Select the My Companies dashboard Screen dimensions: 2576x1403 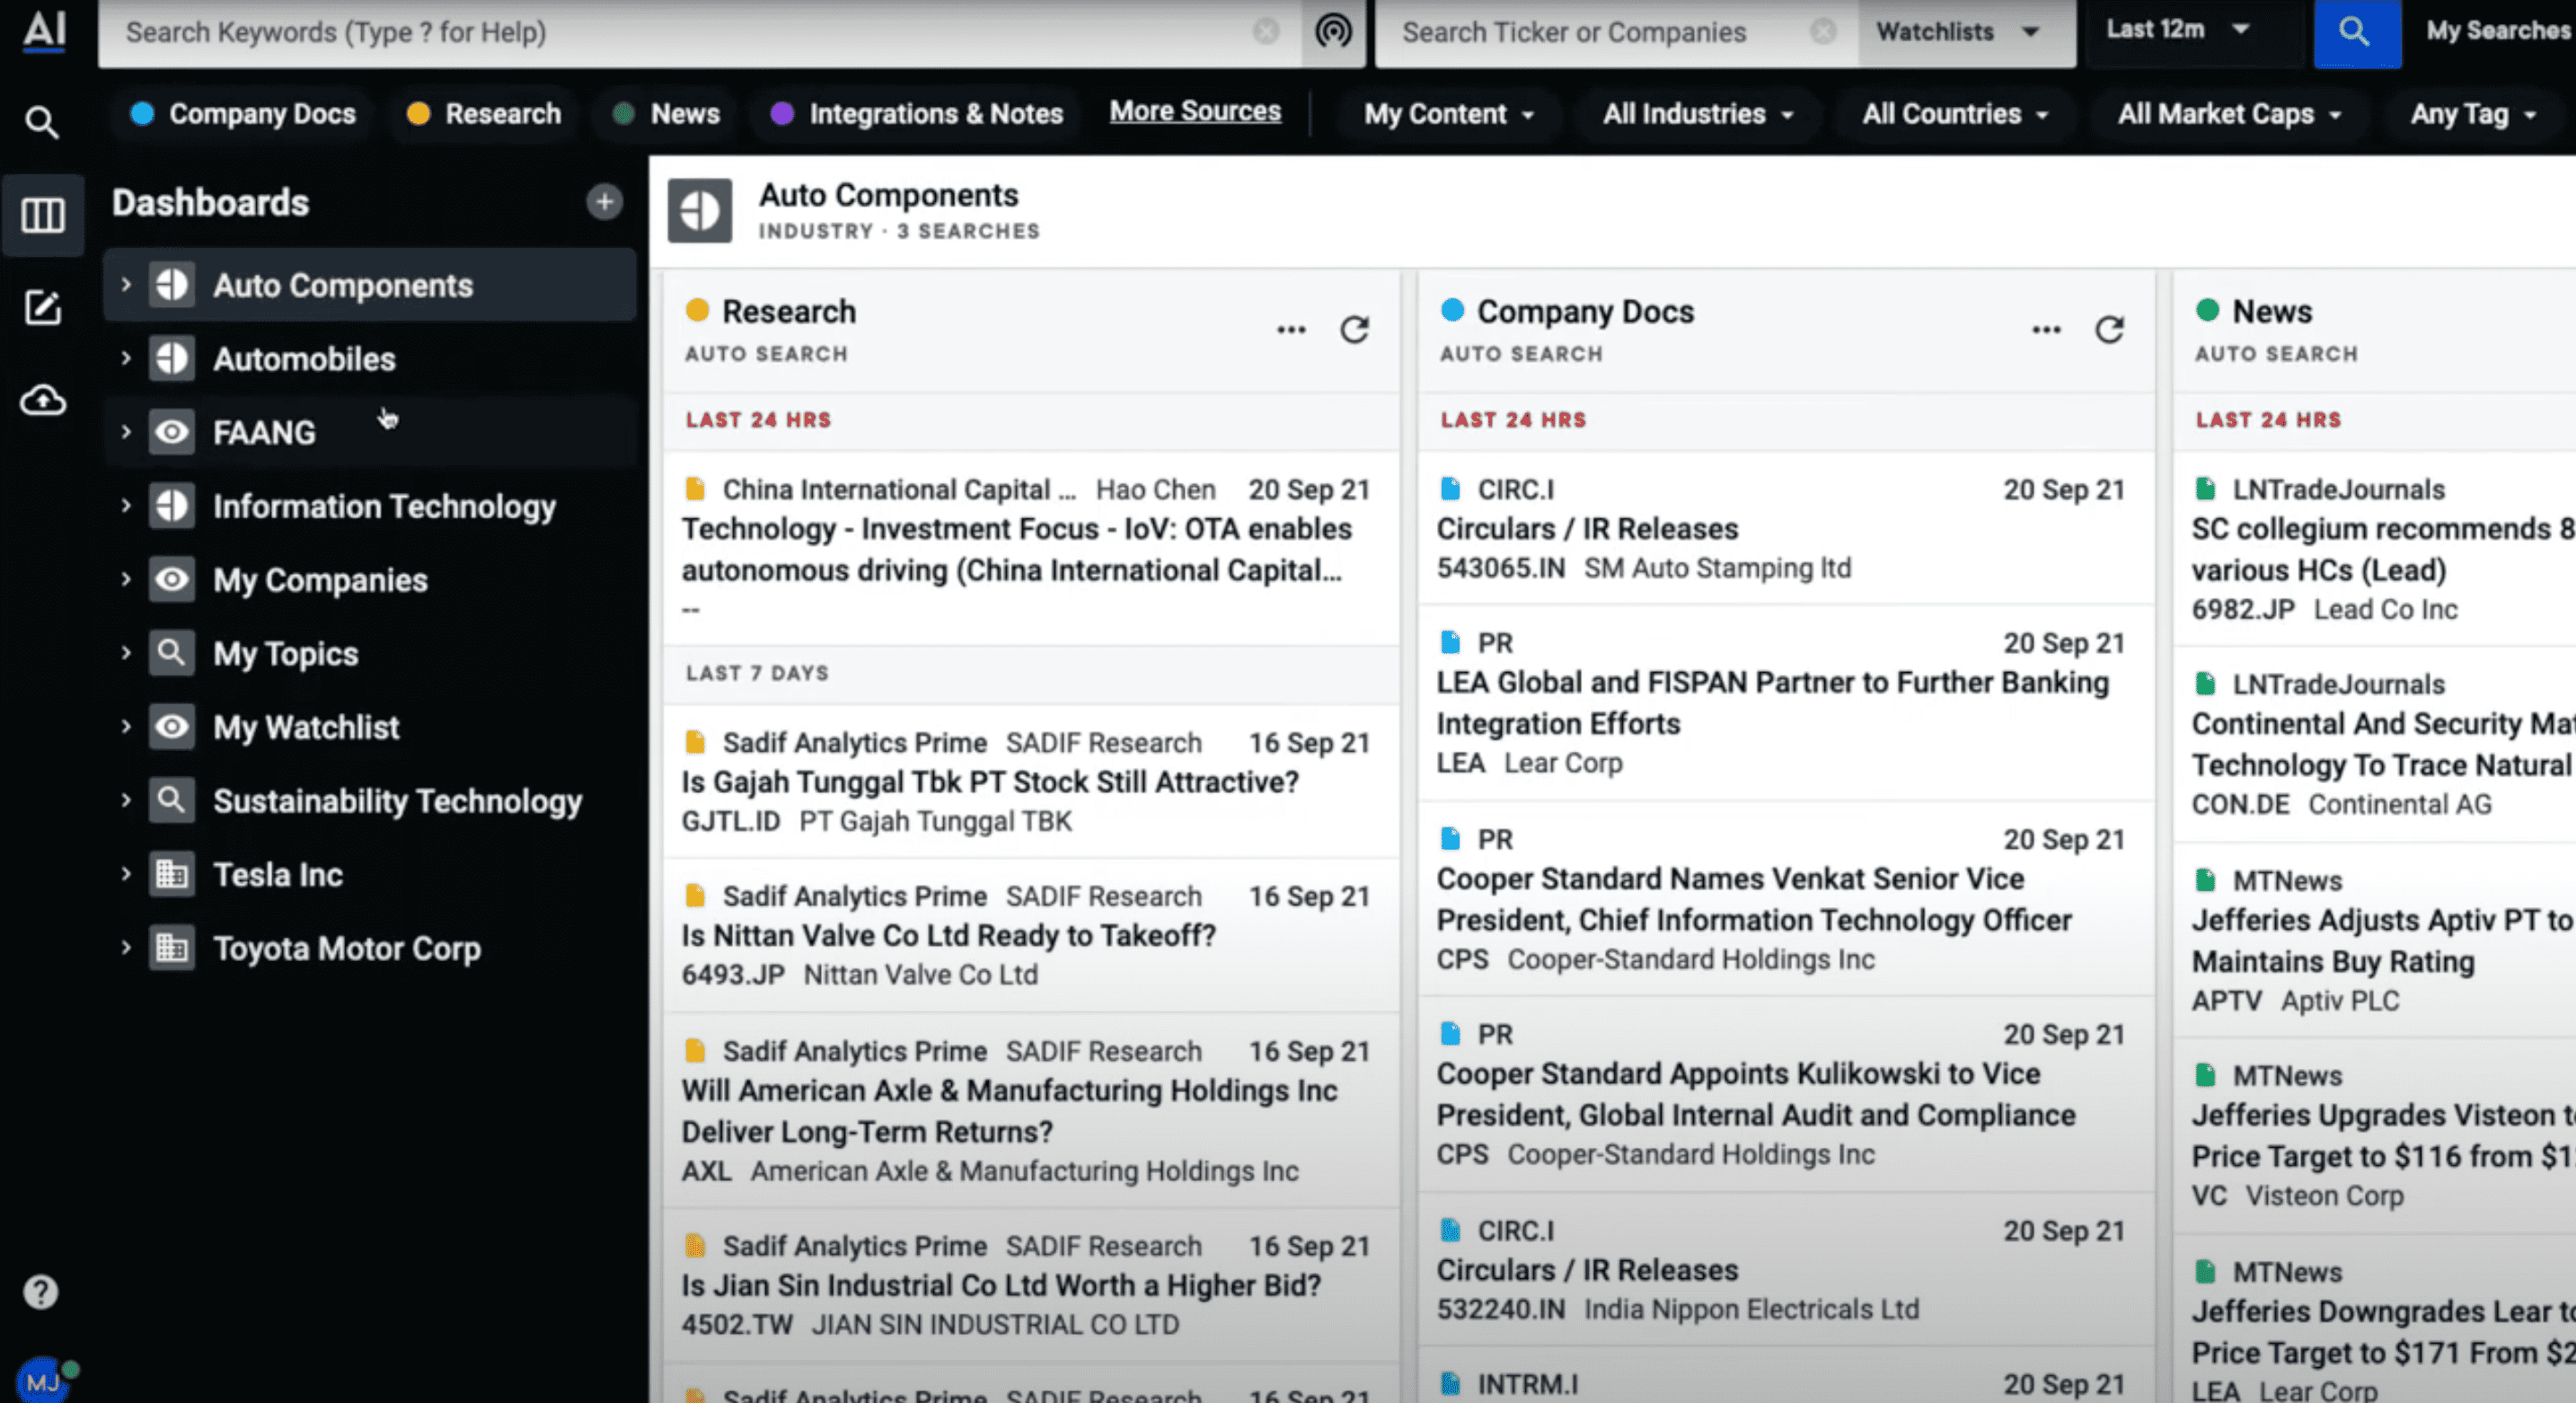tap(370, 579)
